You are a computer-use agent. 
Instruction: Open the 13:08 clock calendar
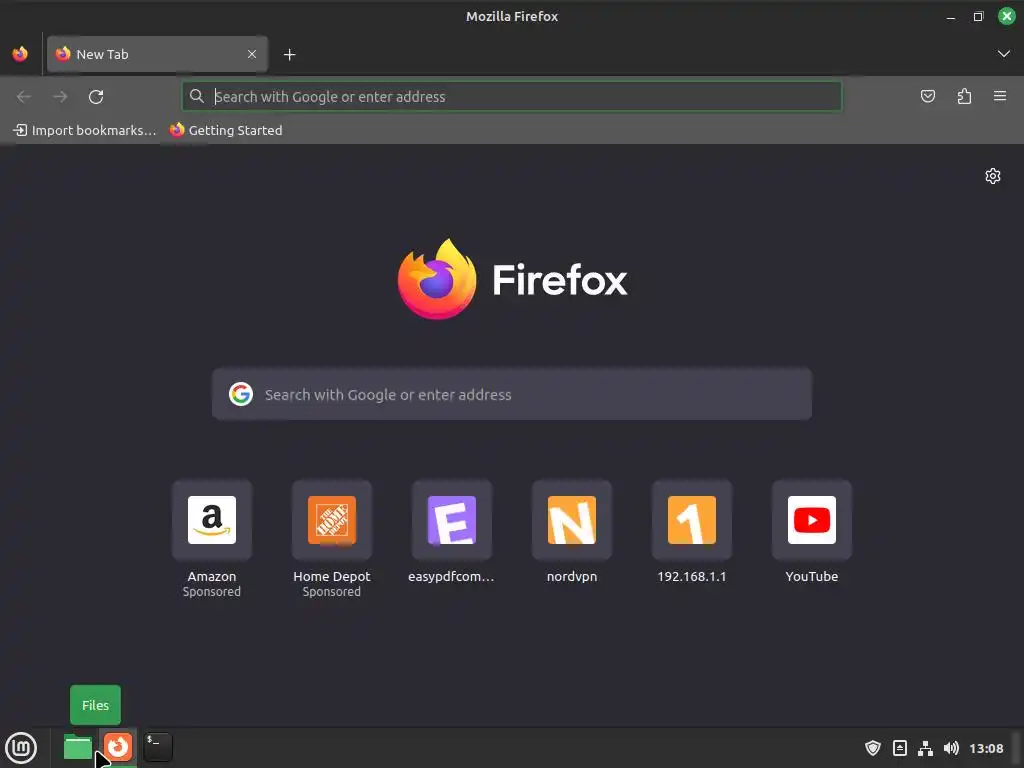(x=986, y=748)
